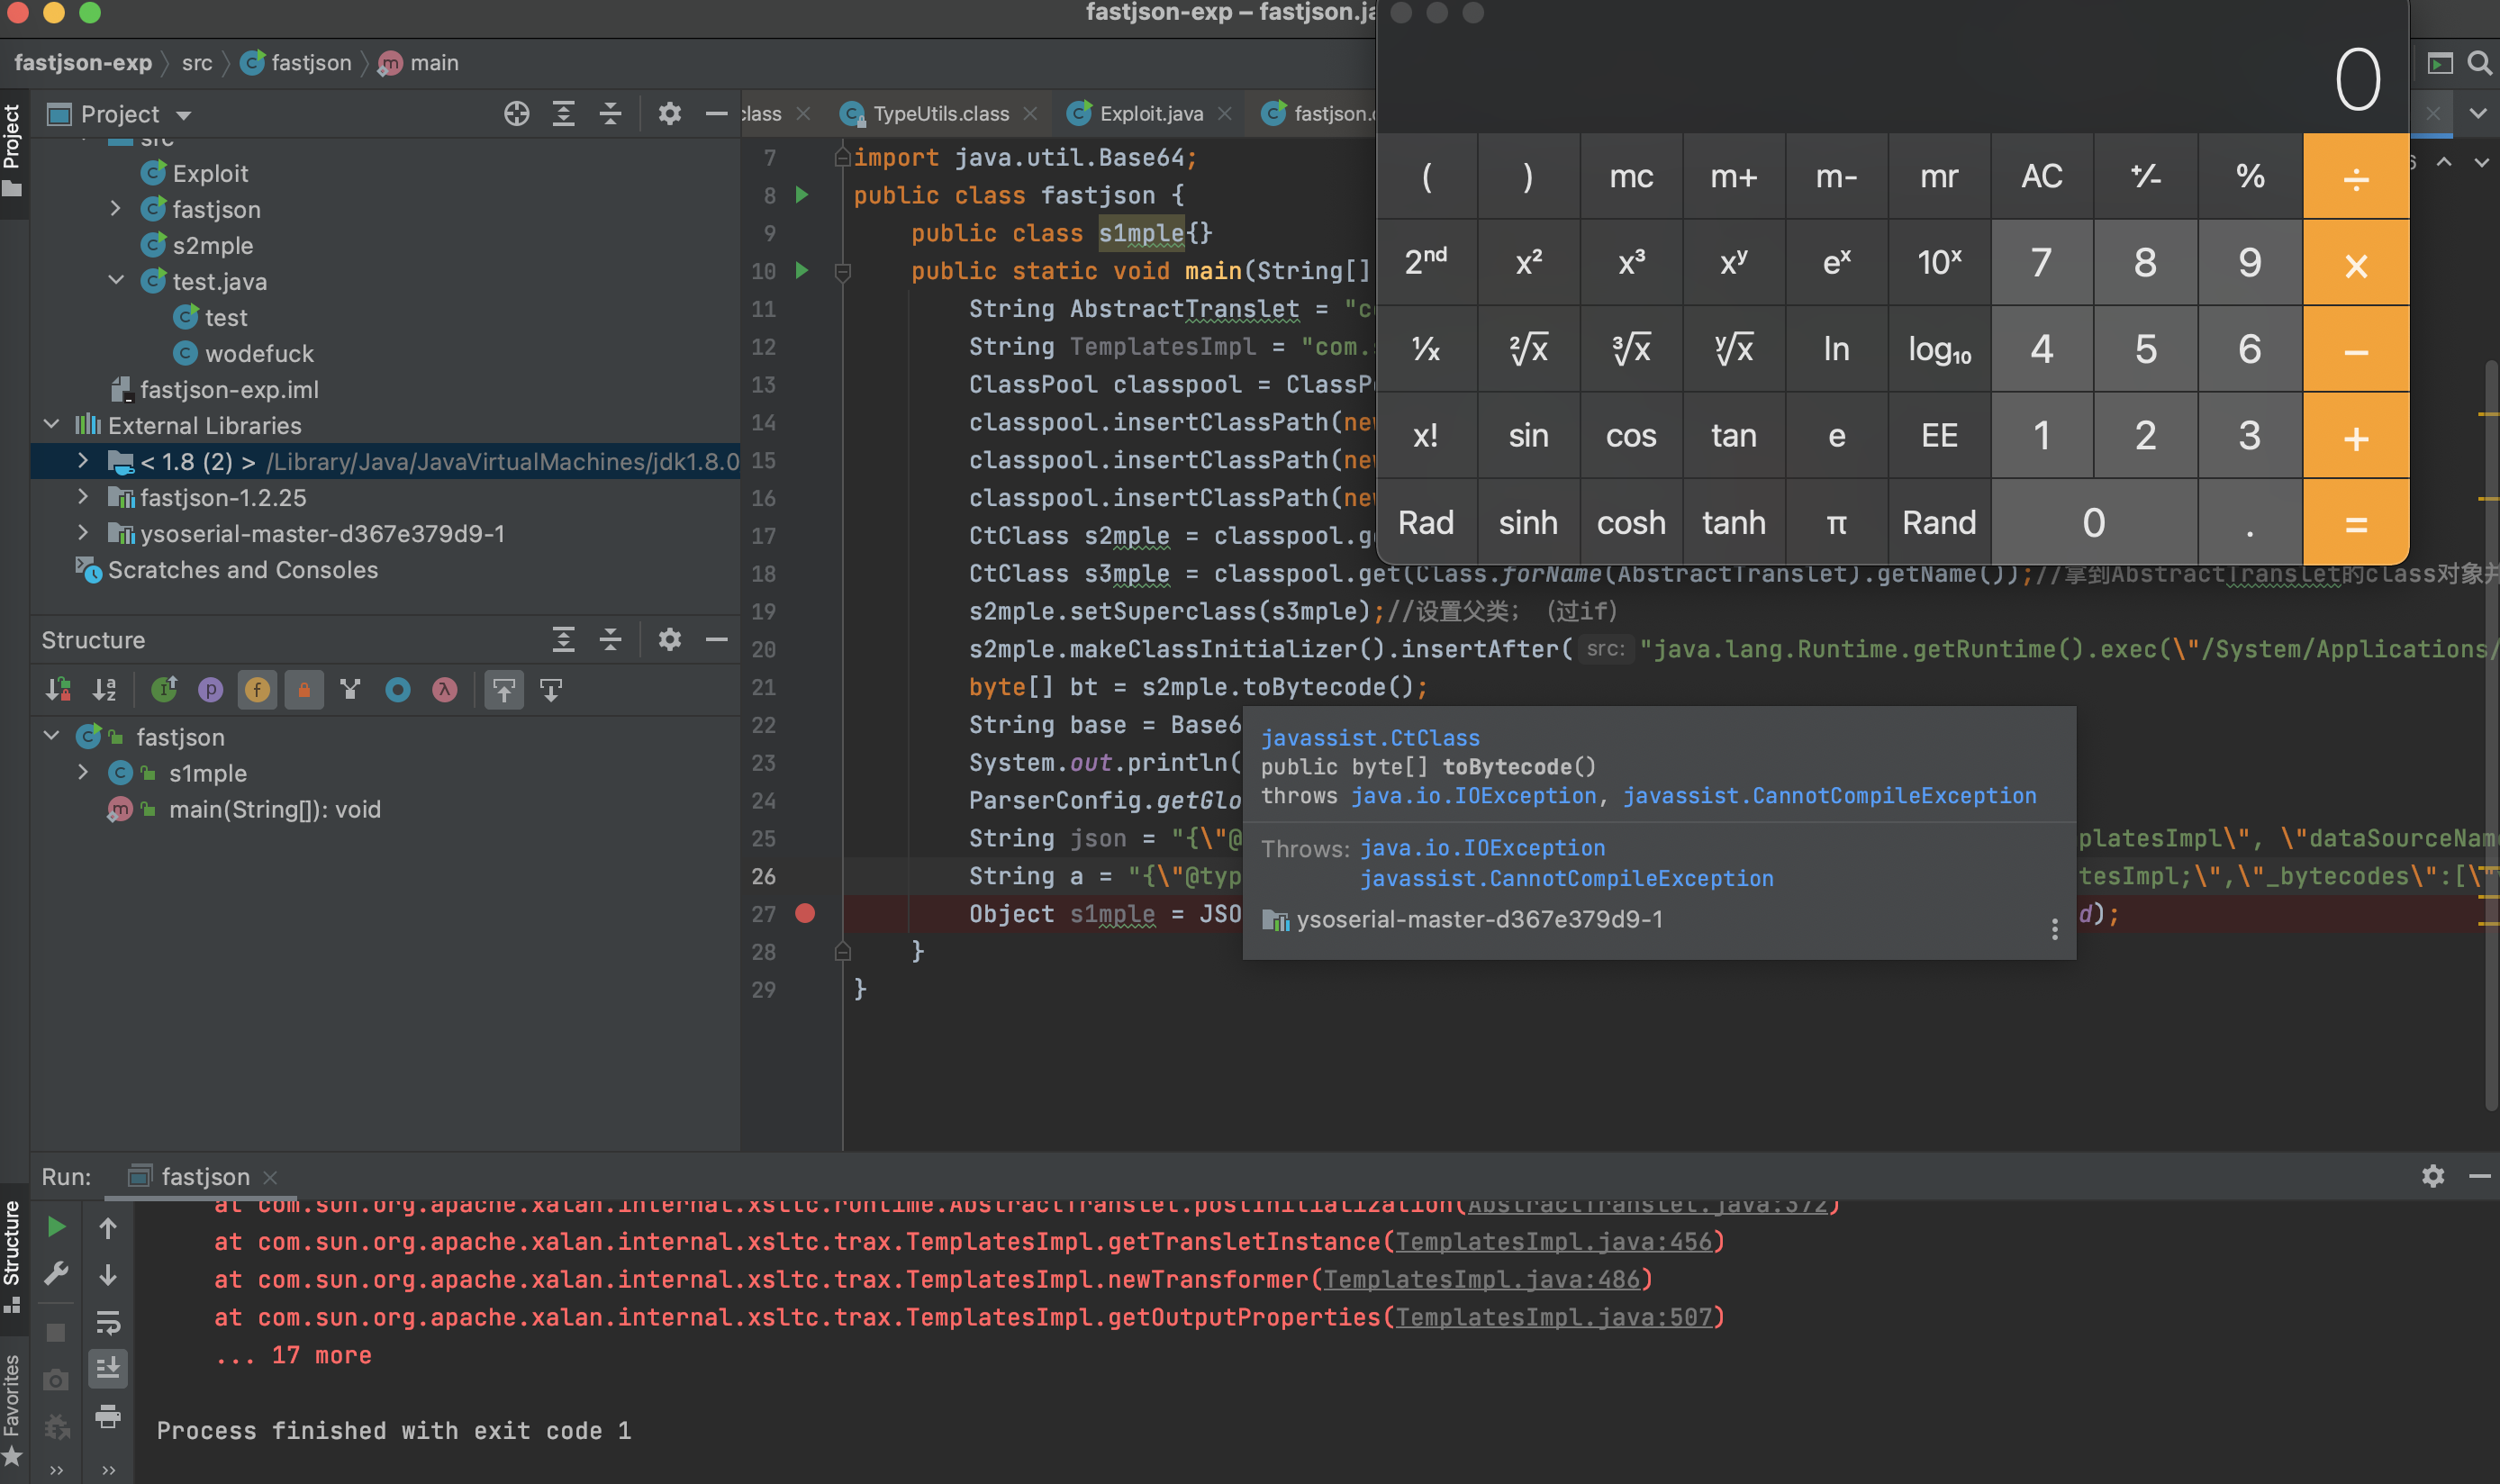The height and width of the screenshot is (1484, 2500).
Task: Toggle sort by visibility in Structure toolbar
Action: 58,689
